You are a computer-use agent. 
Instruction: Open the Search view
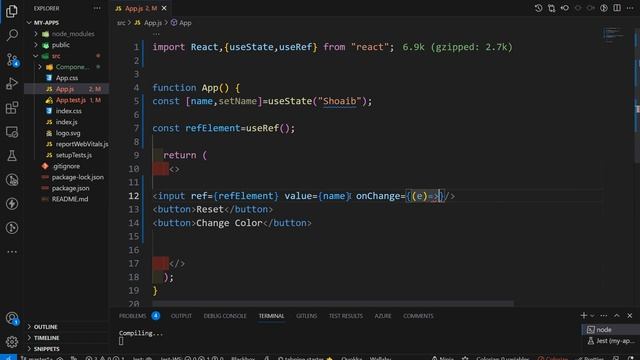coord(12,35)
